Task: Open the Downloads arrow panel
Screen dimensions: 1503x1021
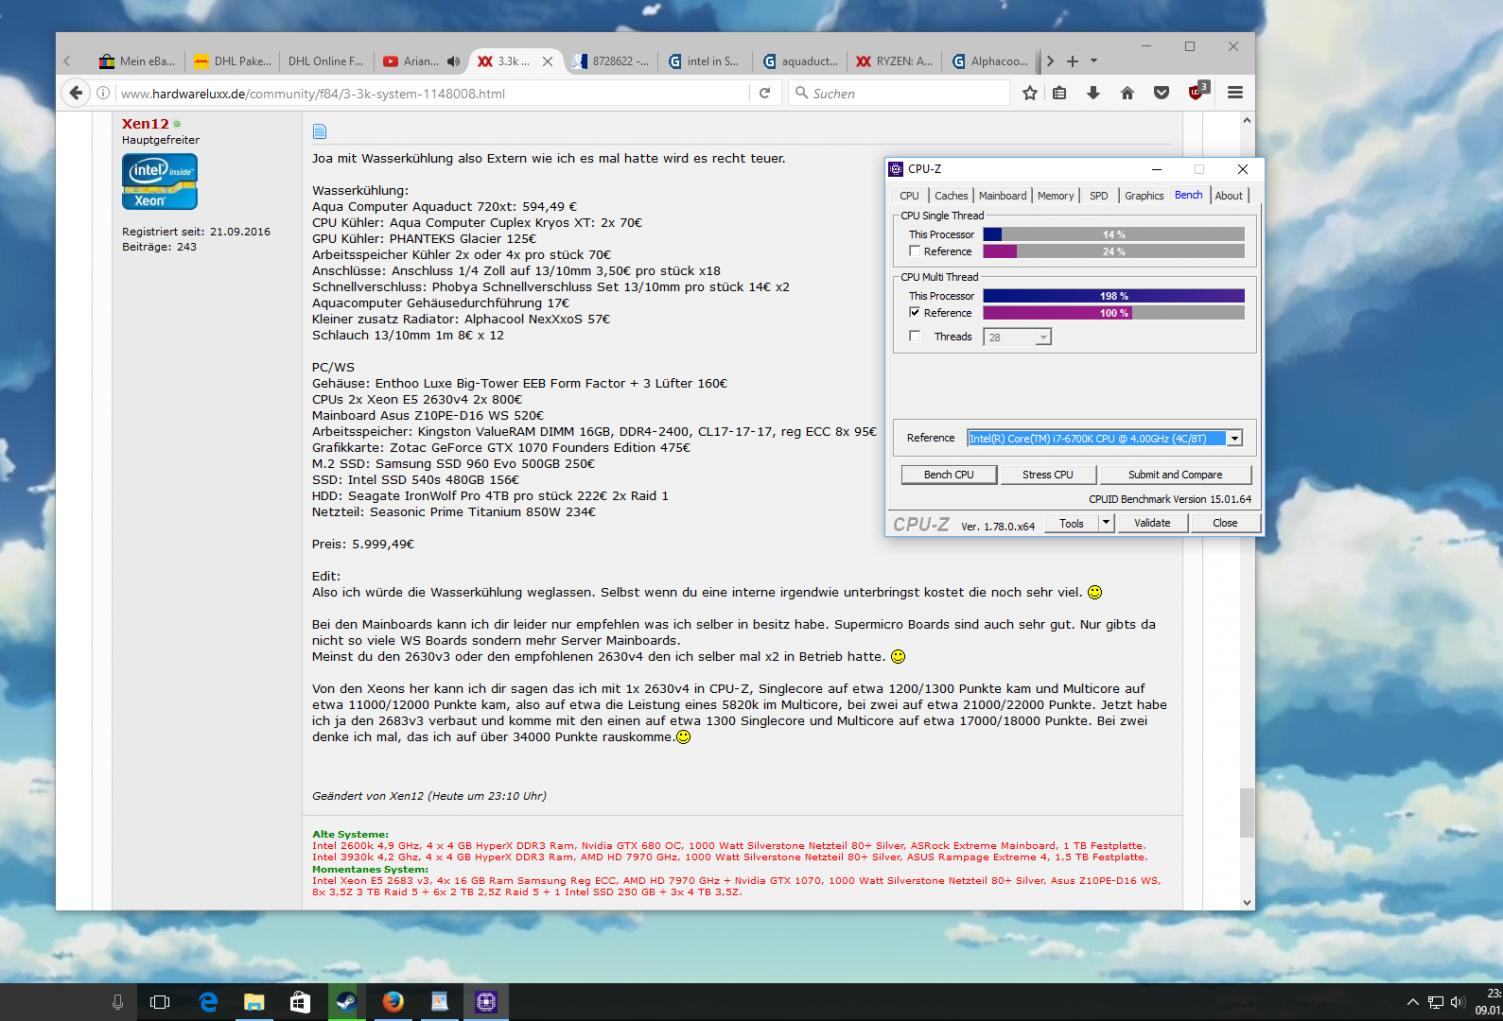Action: tap(1093, 93)
